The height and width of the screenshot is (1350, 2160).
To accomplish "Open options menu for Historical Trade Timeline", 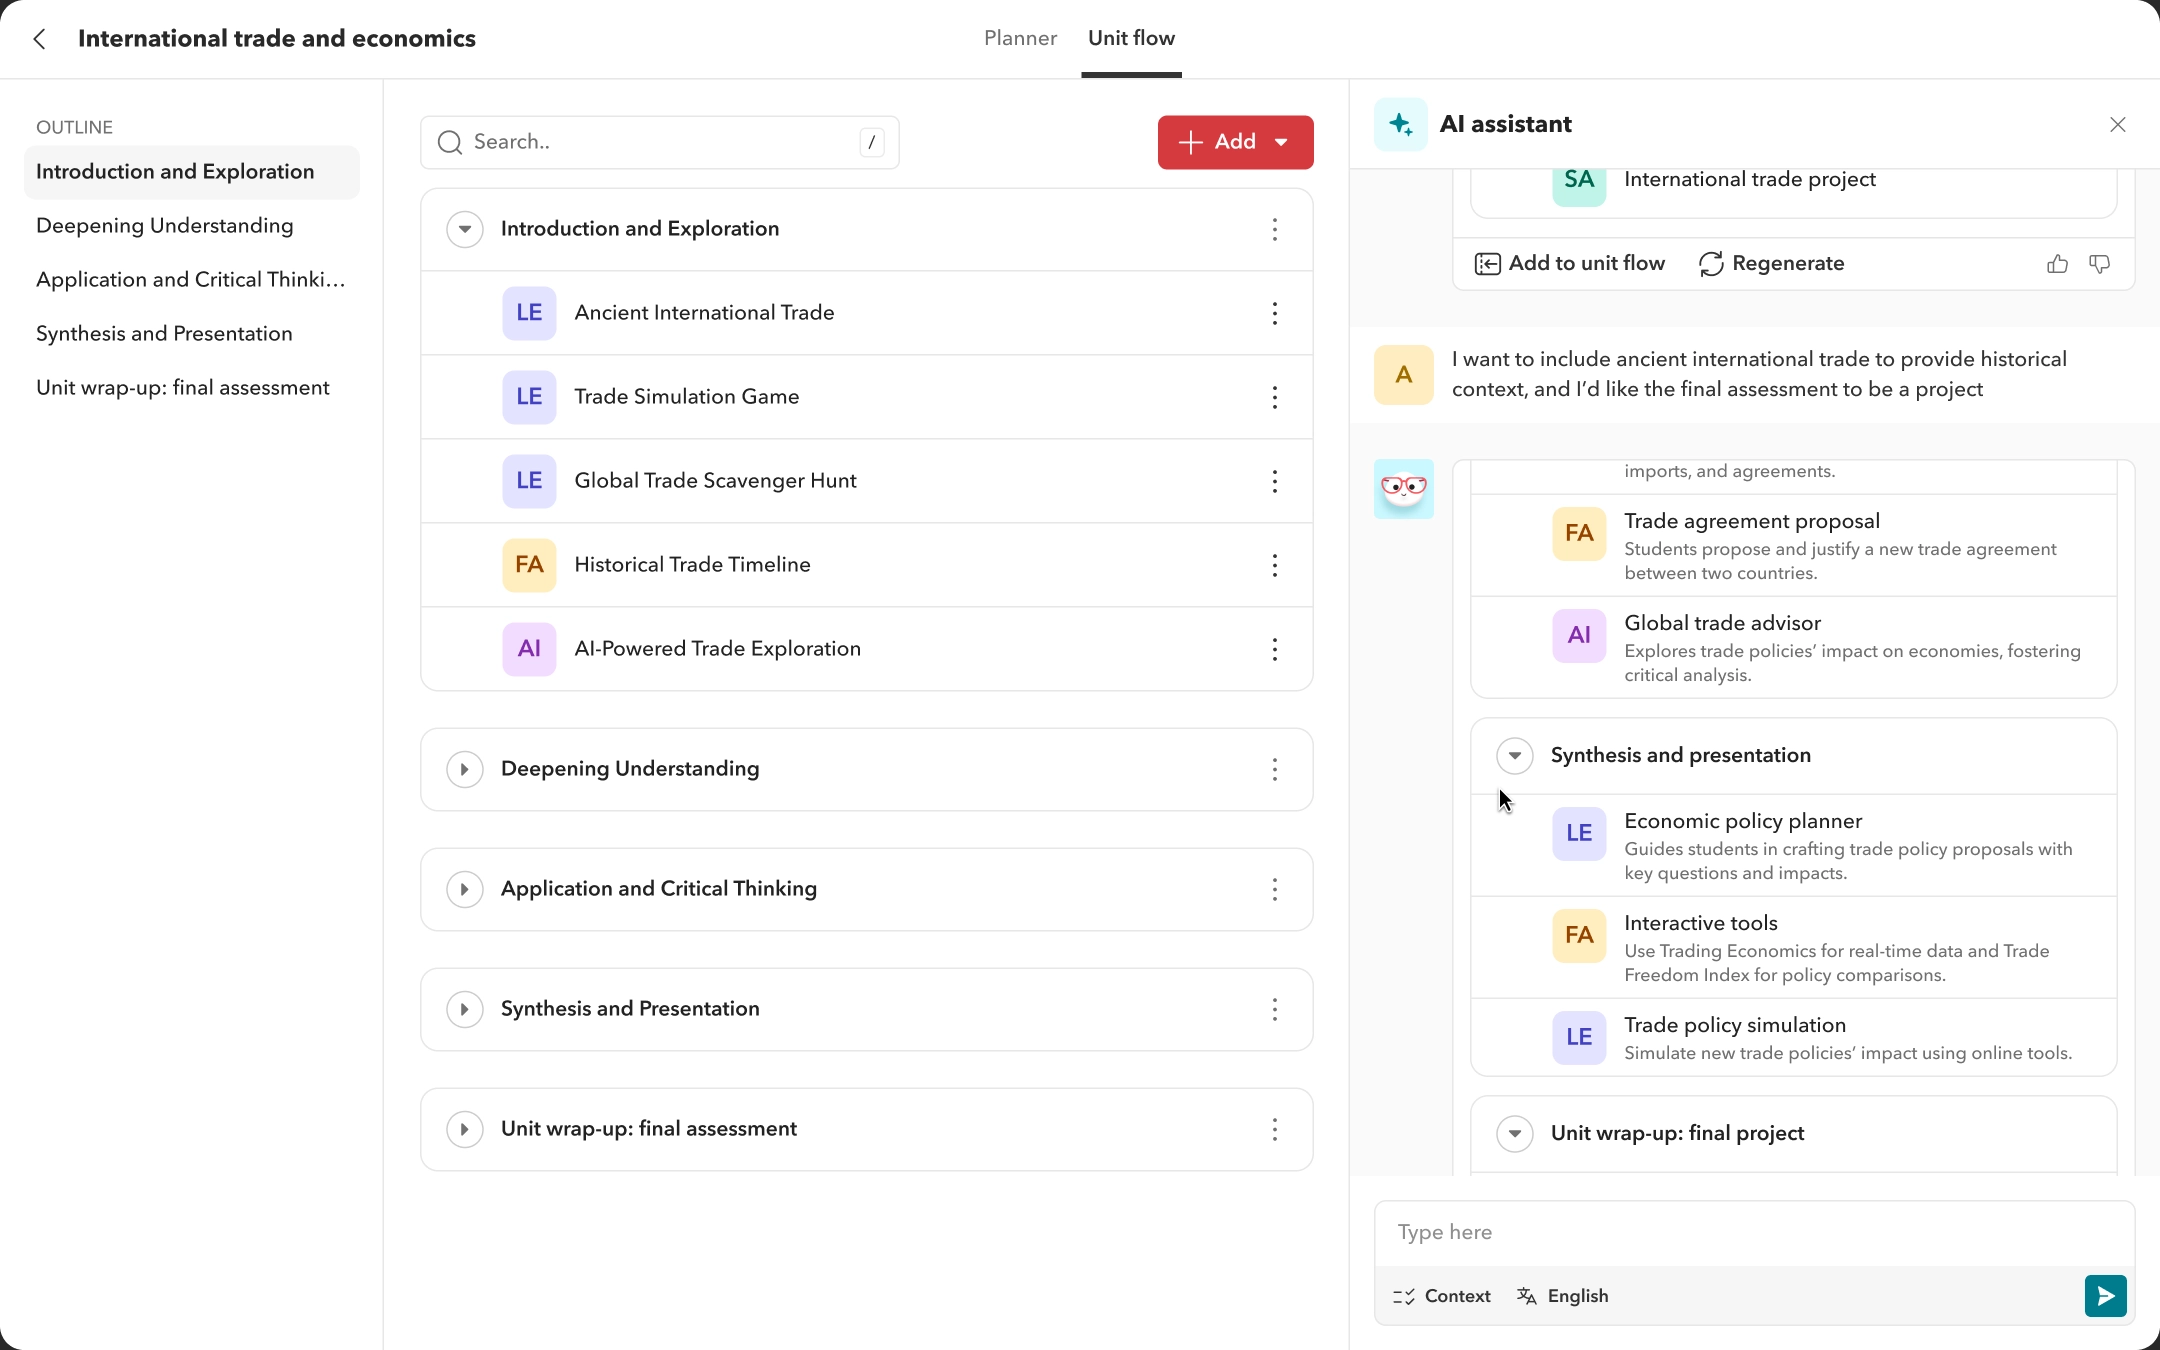I will [x=1274, y=565].
